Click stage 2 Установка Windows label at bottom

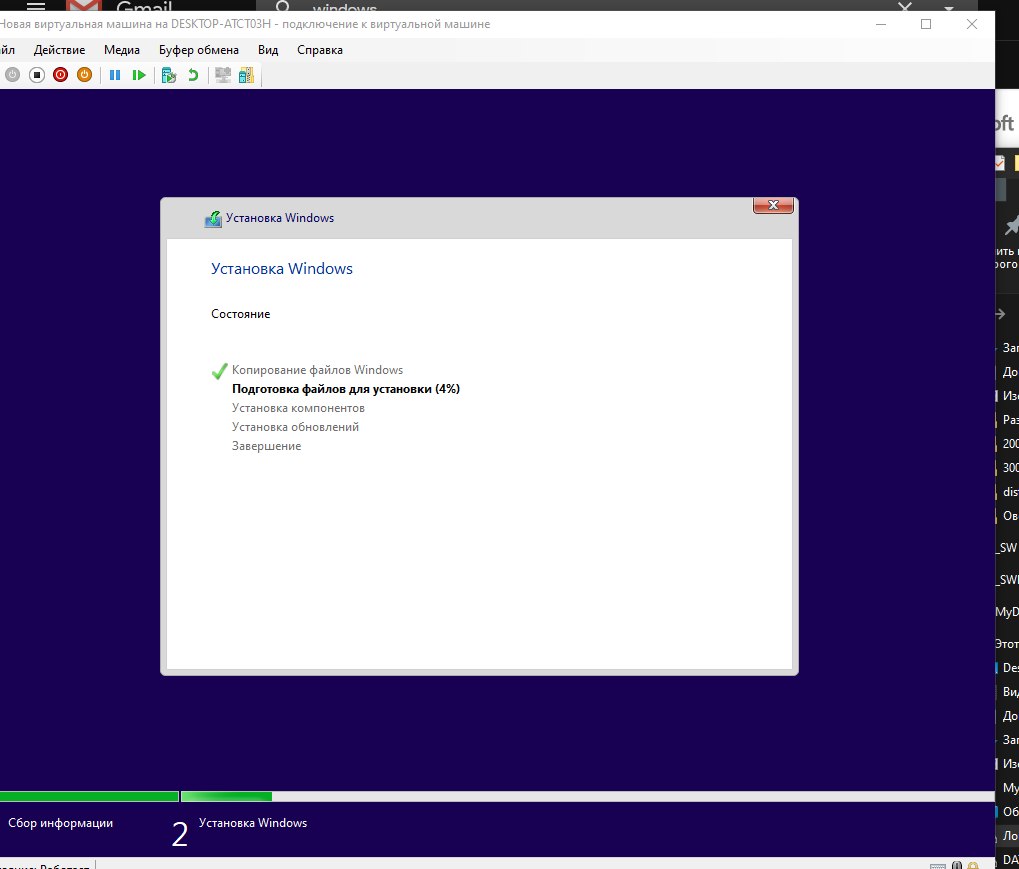point(253,823)
